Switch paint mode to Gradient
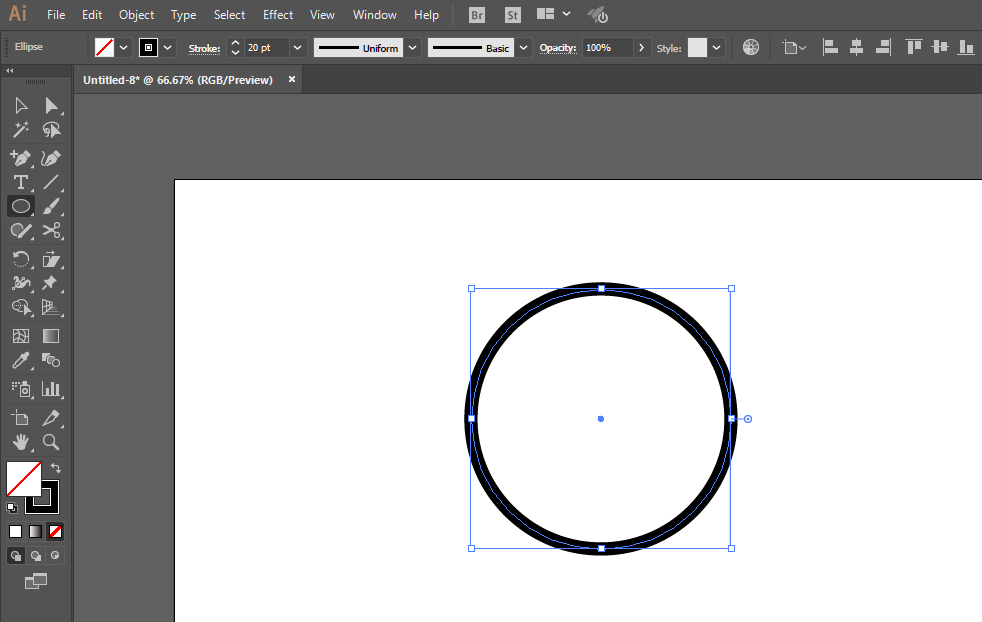The width and height of the screenshot is (982, 622). [36, 531]
